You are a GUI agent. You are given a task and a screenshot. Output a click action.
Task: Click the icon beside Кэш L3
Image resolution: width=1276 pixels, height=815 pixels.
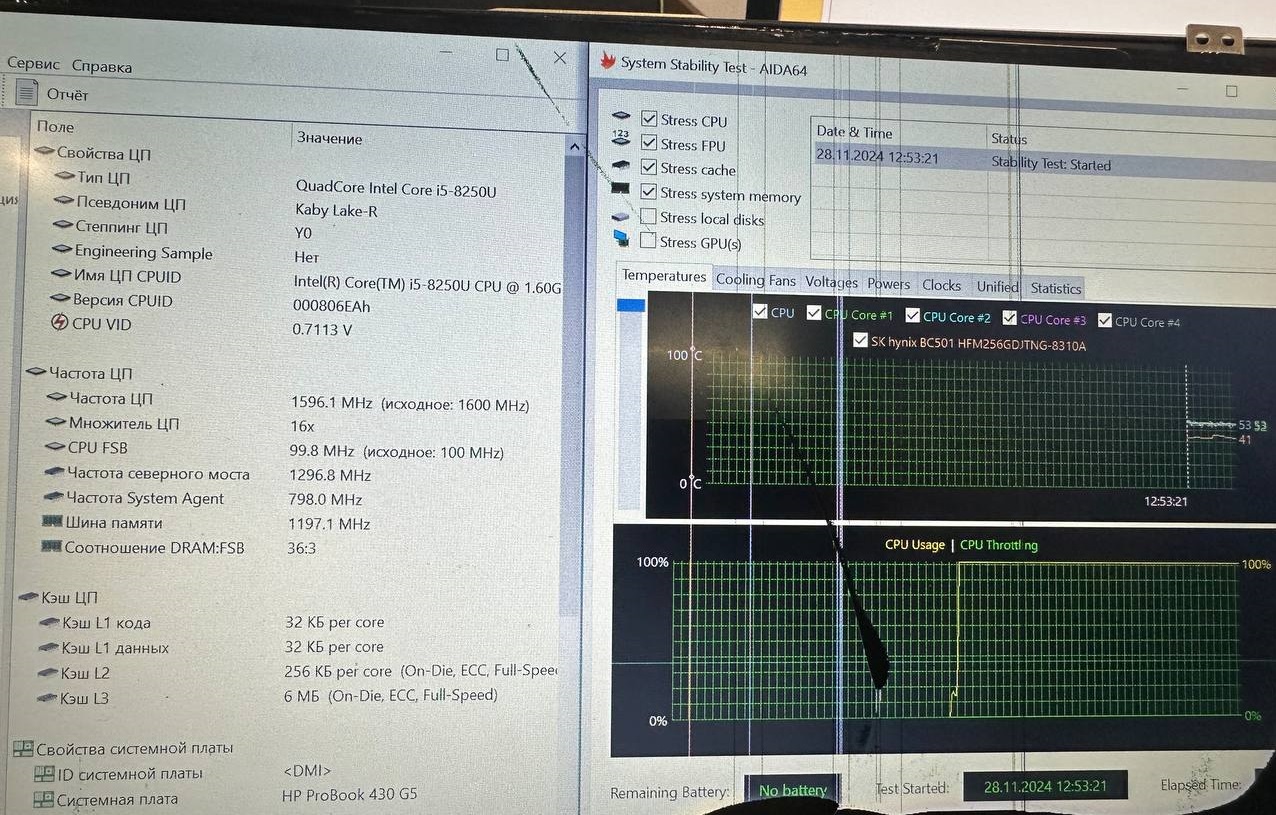[x=47, y=698]
